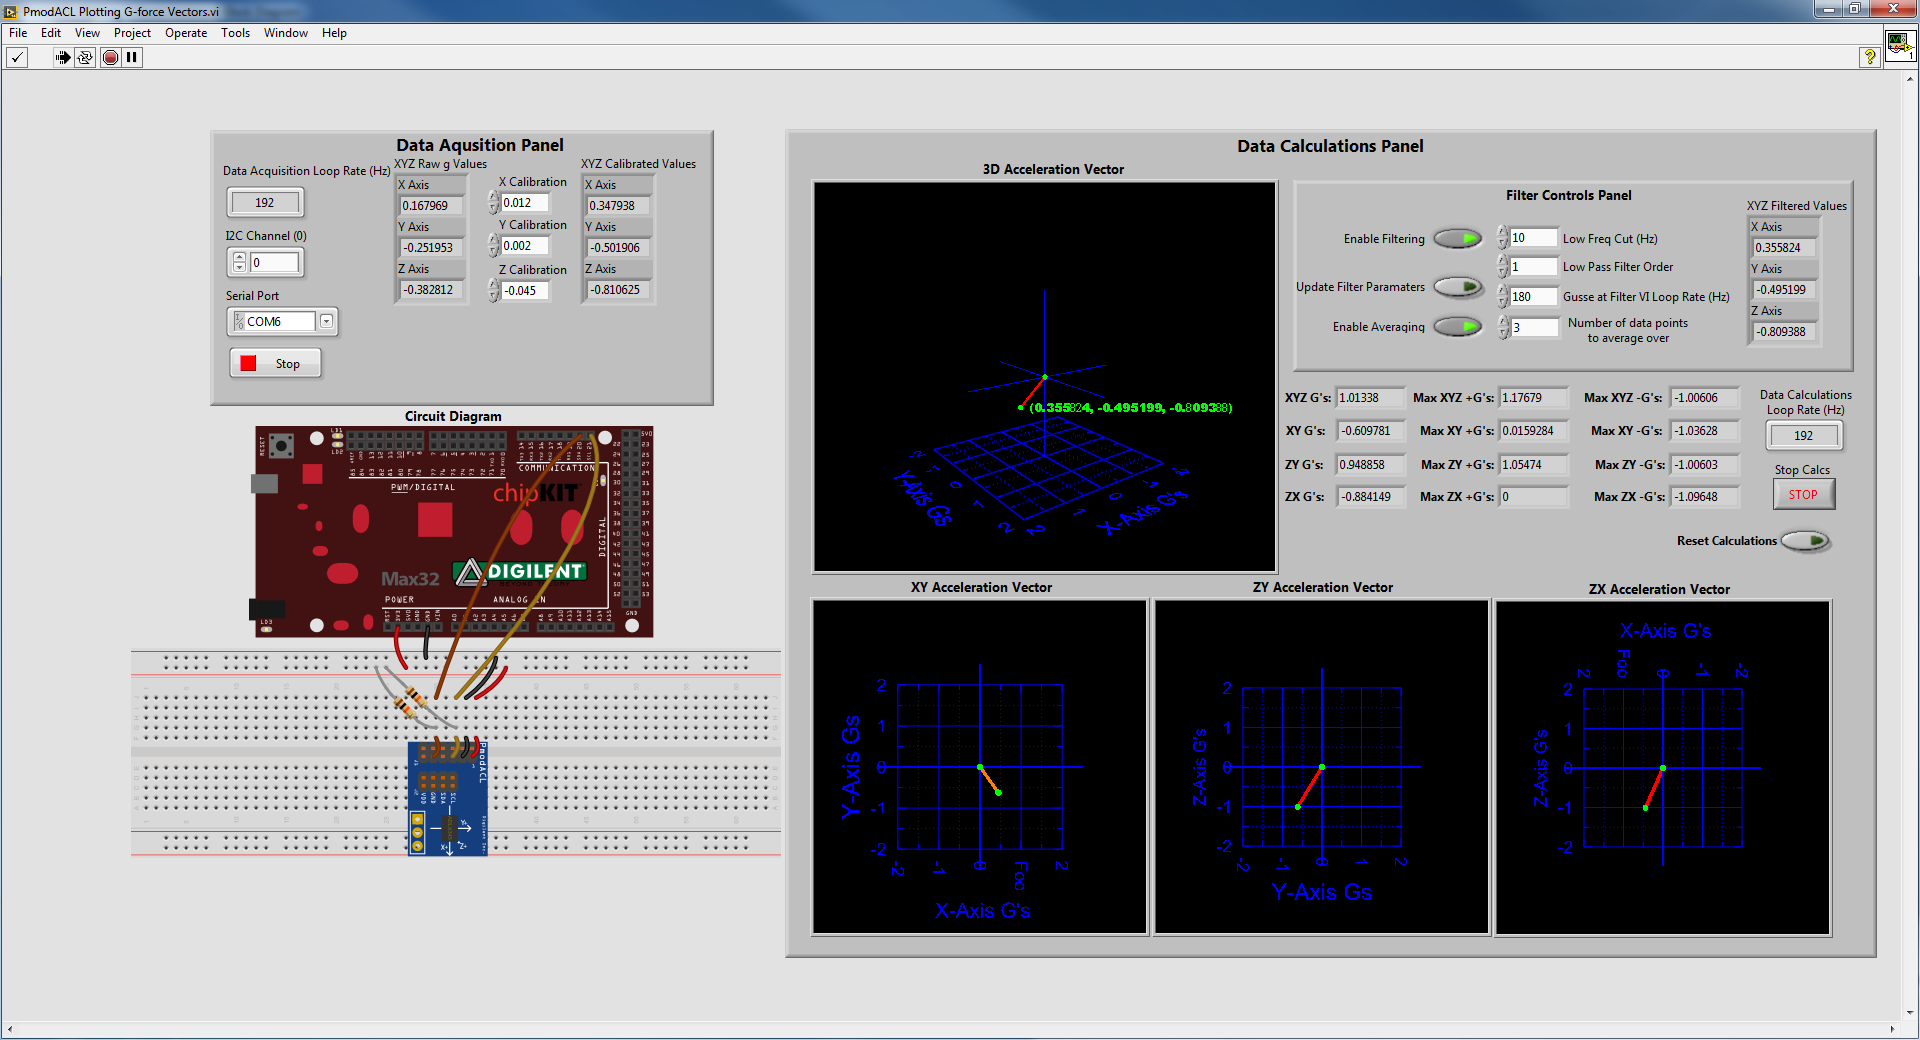Open the Operate menu
The width and height of the screenshot is (1920, 1040).
pos(185,33)
